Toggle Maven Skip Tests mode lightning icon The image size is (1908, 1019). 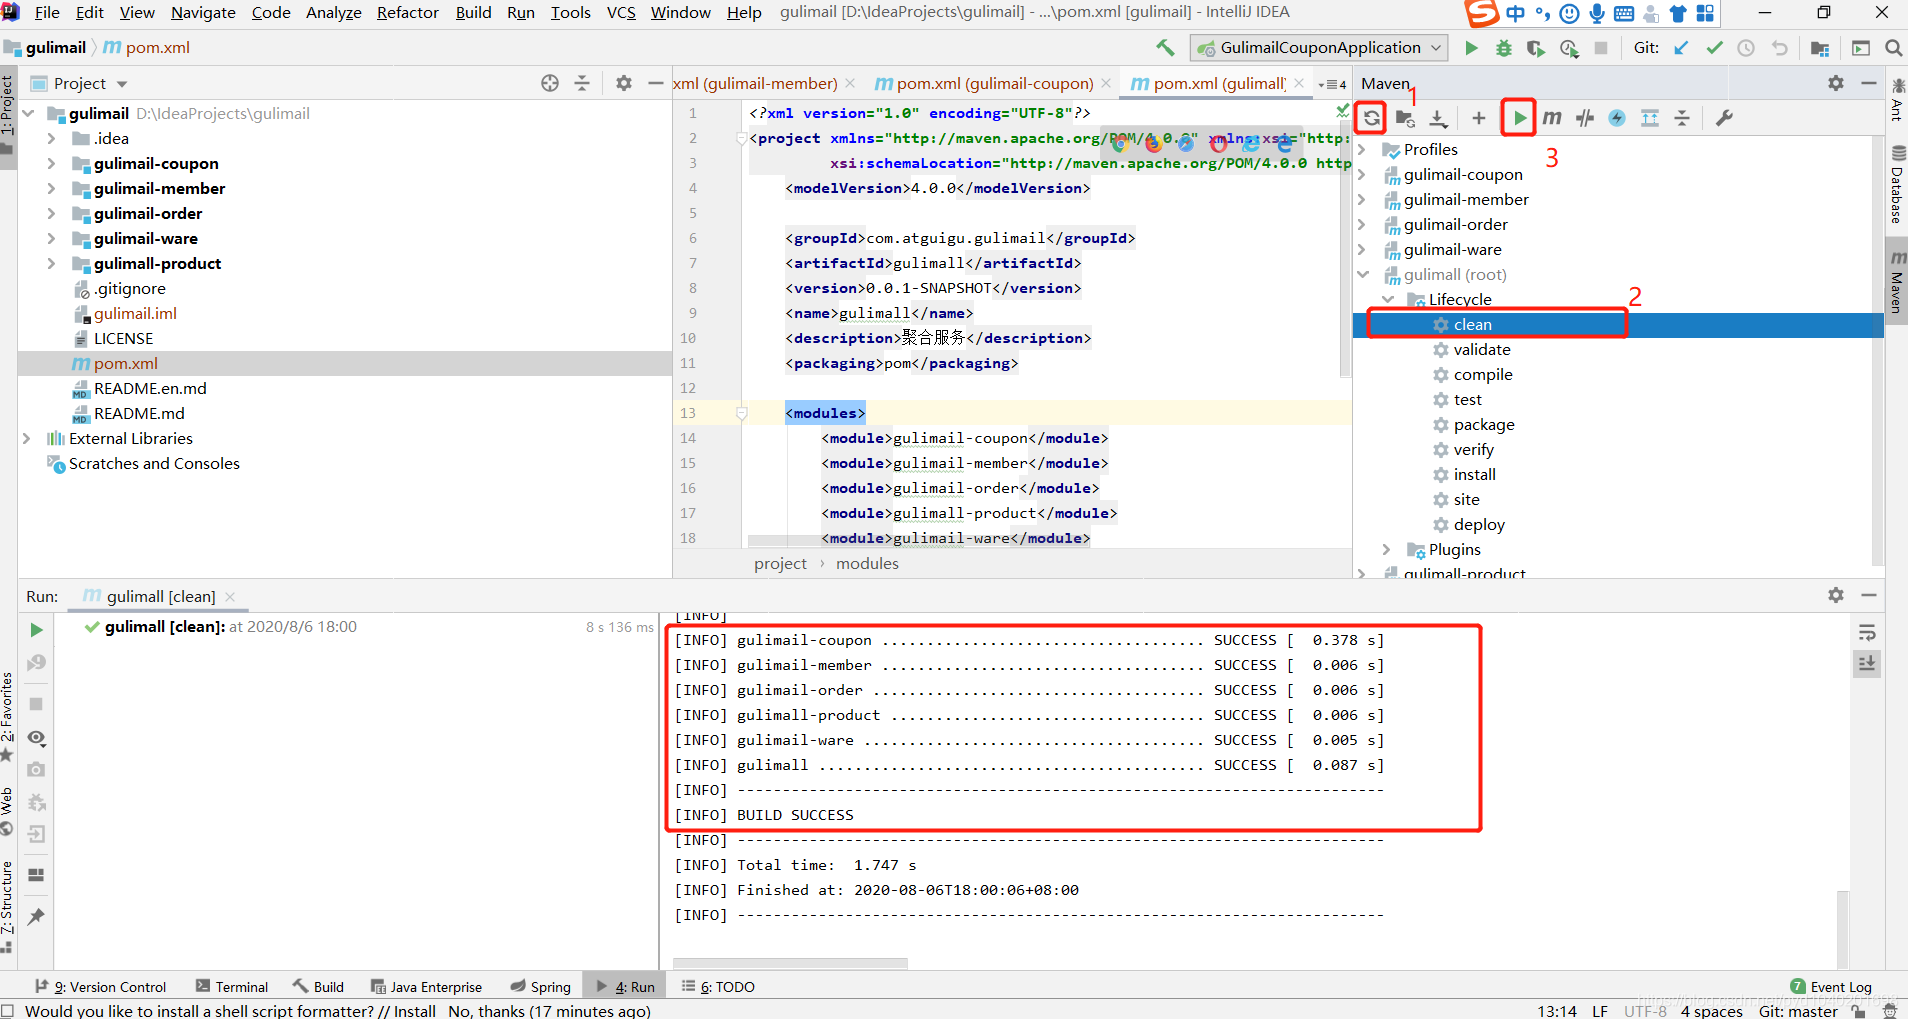click(x=1617, y=118)
